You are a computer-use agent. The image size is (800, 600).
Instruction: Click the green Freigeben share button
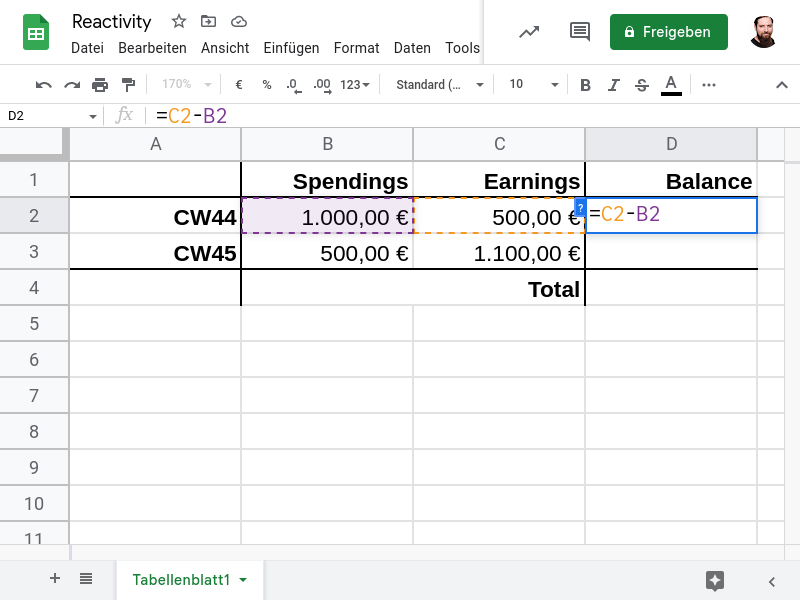[x=668, y=32]
